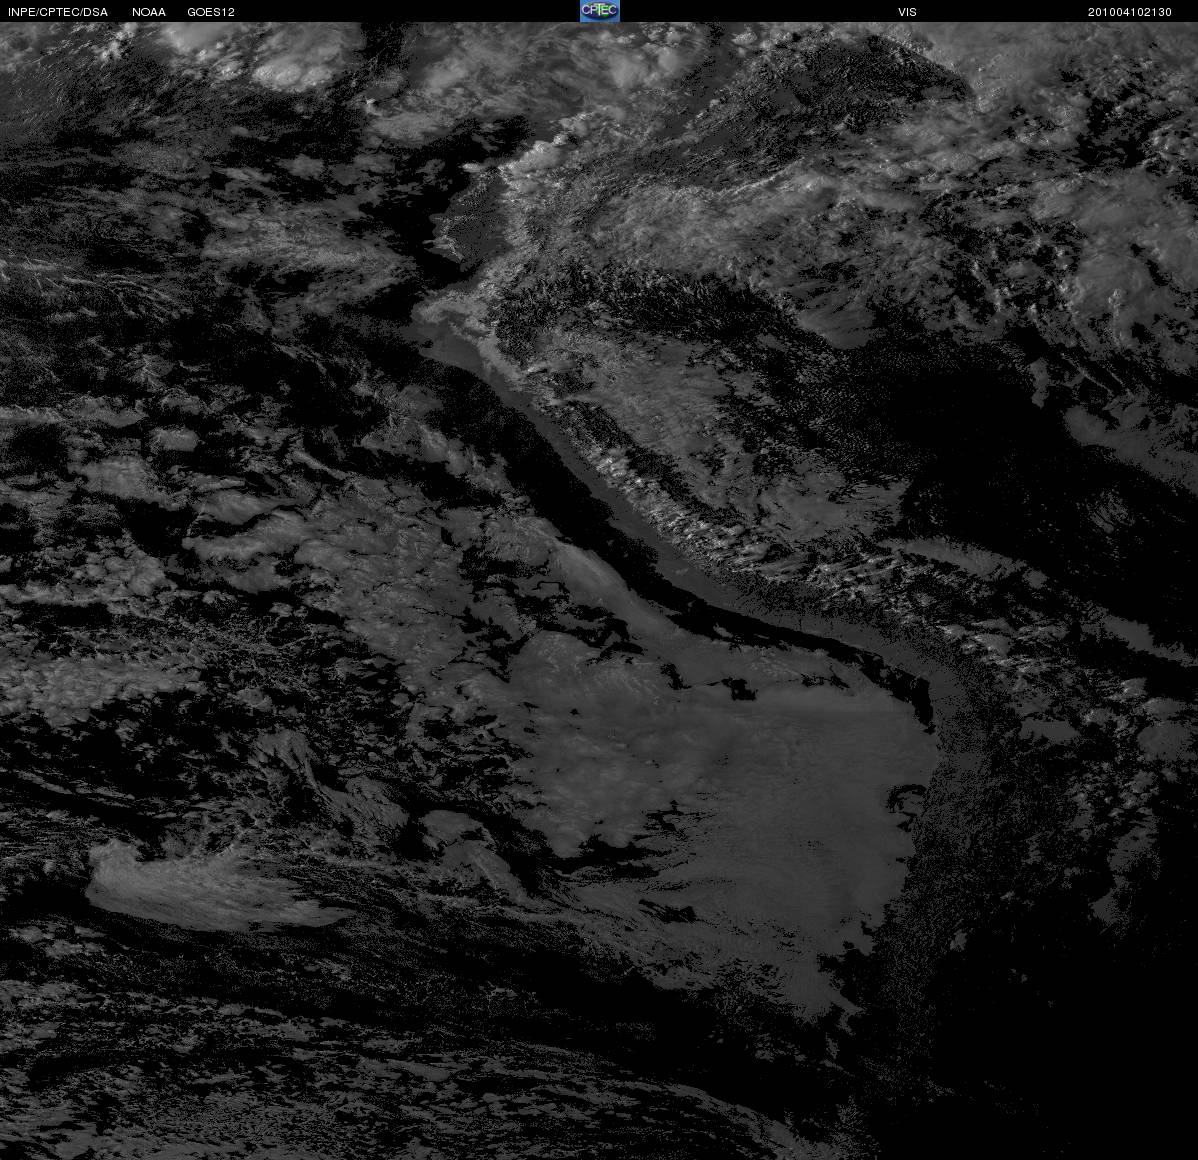1198x1160 pixels.
Task: Click the 201004102130 timestamp
Action: coord(1130,12)
